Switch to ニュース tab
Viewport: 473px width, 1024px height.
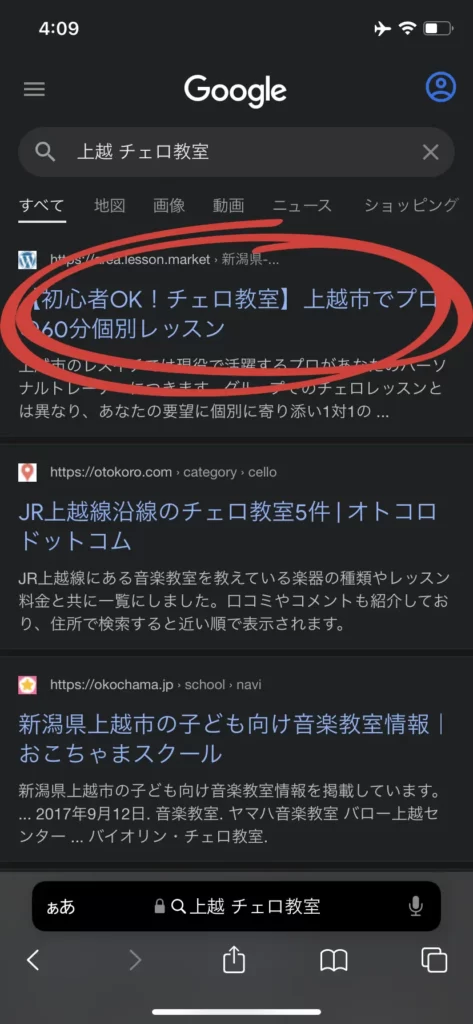click(x=302, y=205)
